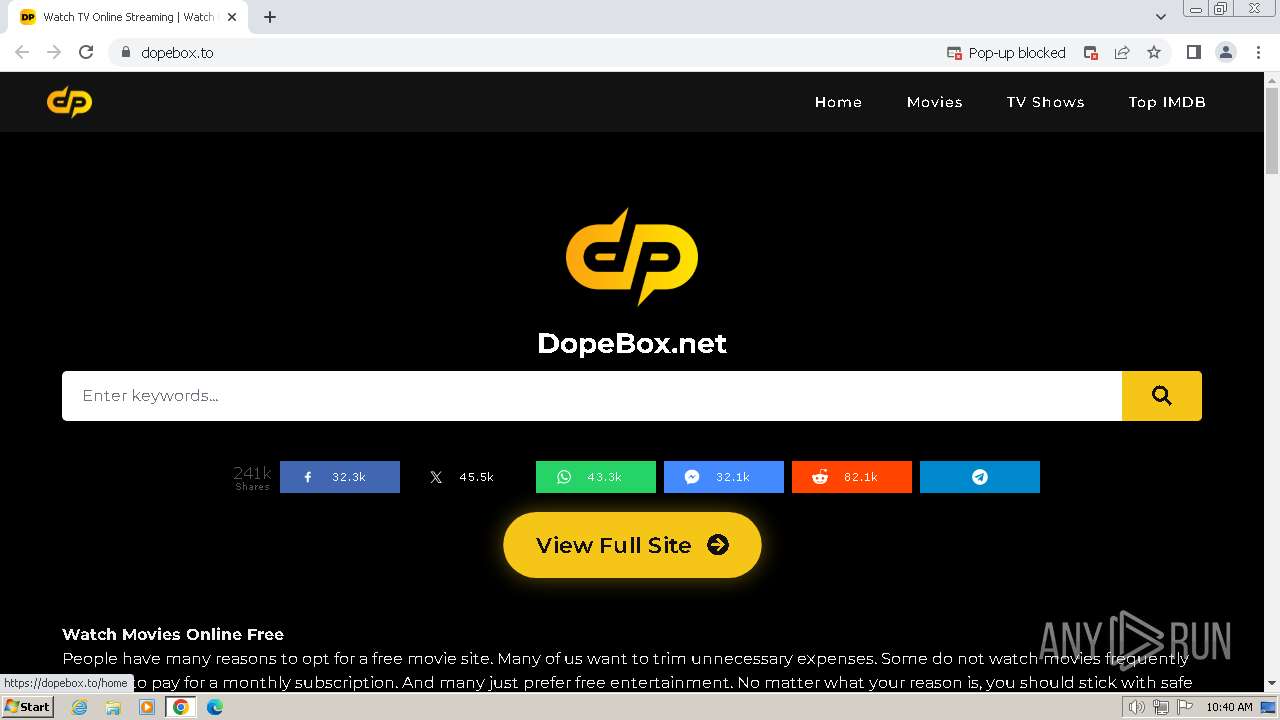The width and height of the screenshot is (1280, 720).
Task: Click the Action Center flag icon
Action: [1185, 707]
